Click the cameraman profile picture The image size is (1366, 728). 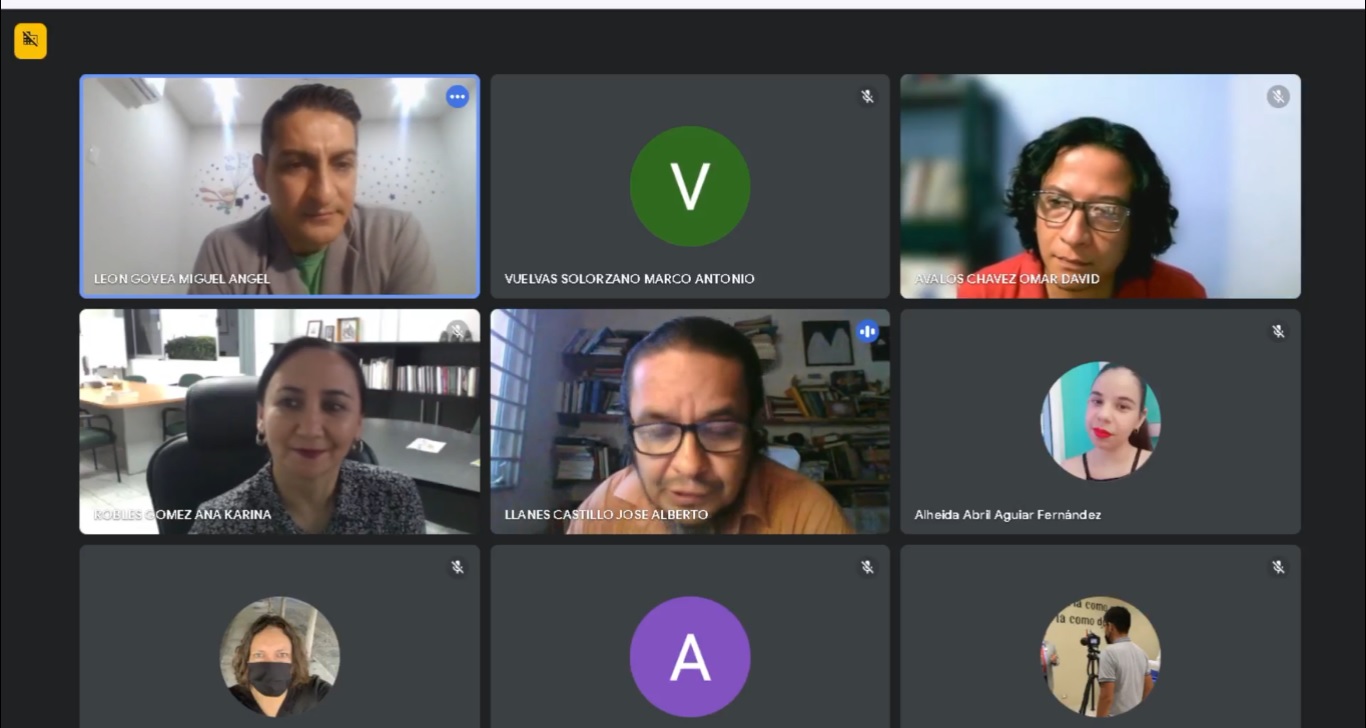(1100, 657)
